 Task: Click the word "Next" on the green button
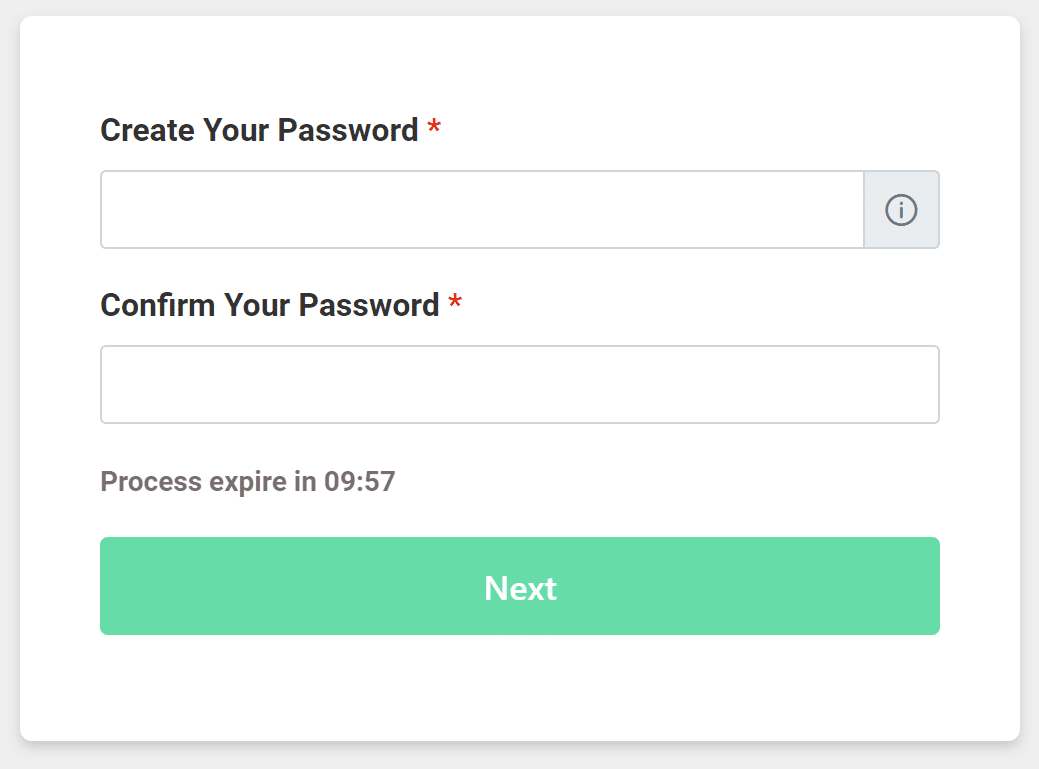click(x=520, y=588)
